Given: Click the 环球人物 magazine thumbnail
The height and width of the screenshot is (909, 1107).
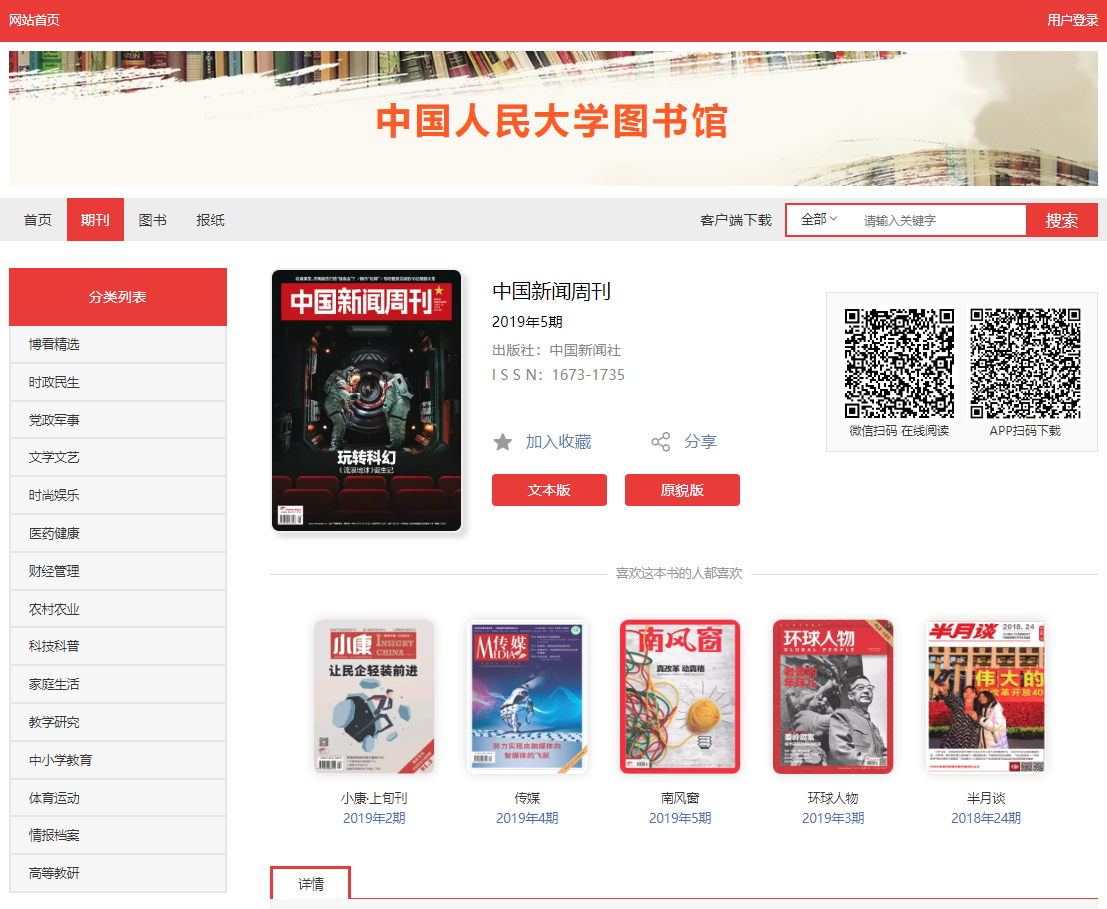Looking at the screenshot, I should coord(832,696).
